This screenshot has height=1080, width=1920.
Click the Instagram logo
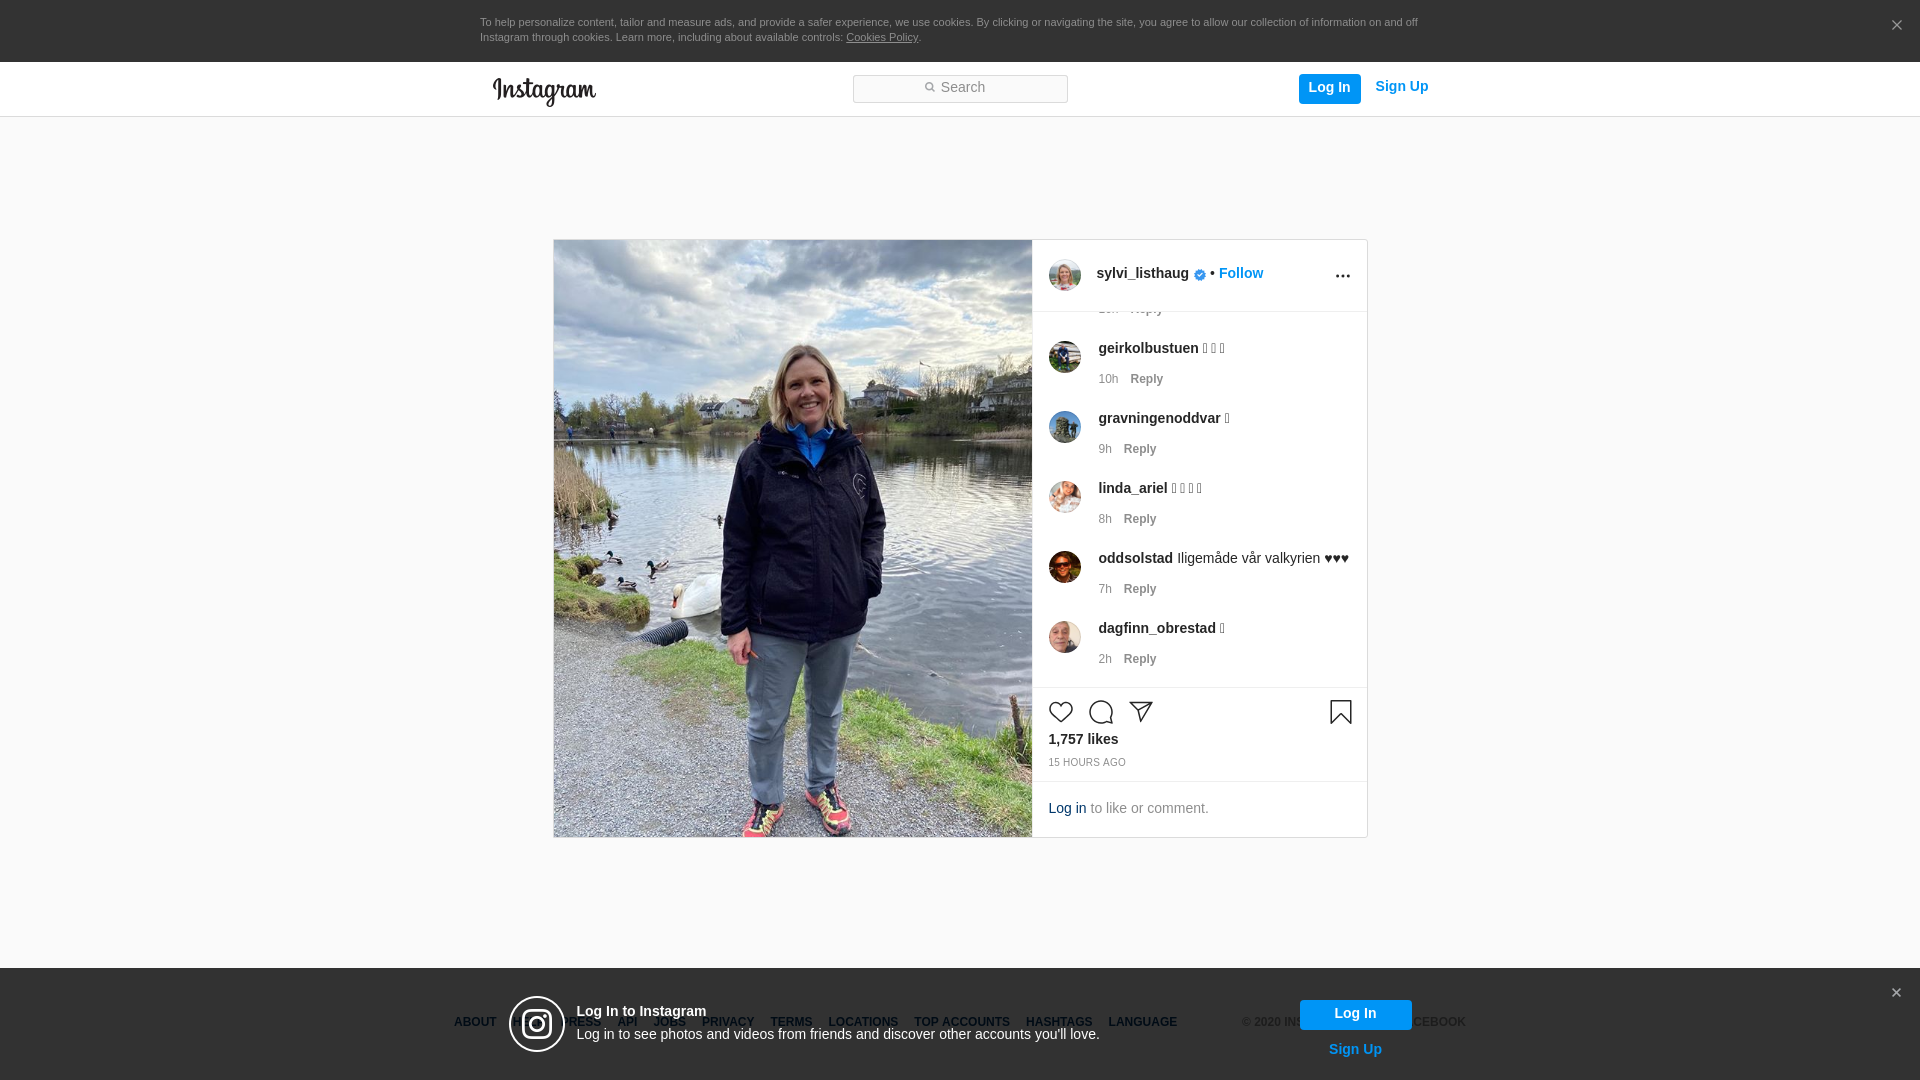tap(544, 91)
